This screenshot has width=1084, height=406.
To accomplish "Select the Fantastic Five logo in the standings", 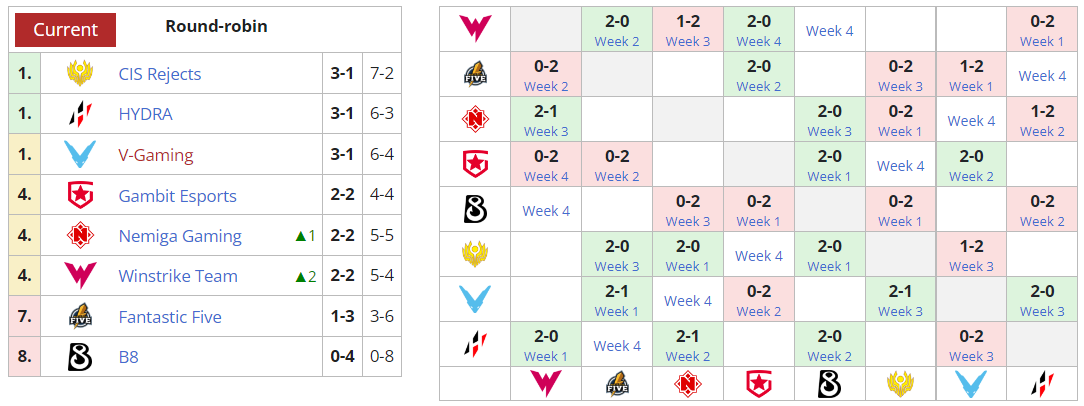I will coord(79,317).
